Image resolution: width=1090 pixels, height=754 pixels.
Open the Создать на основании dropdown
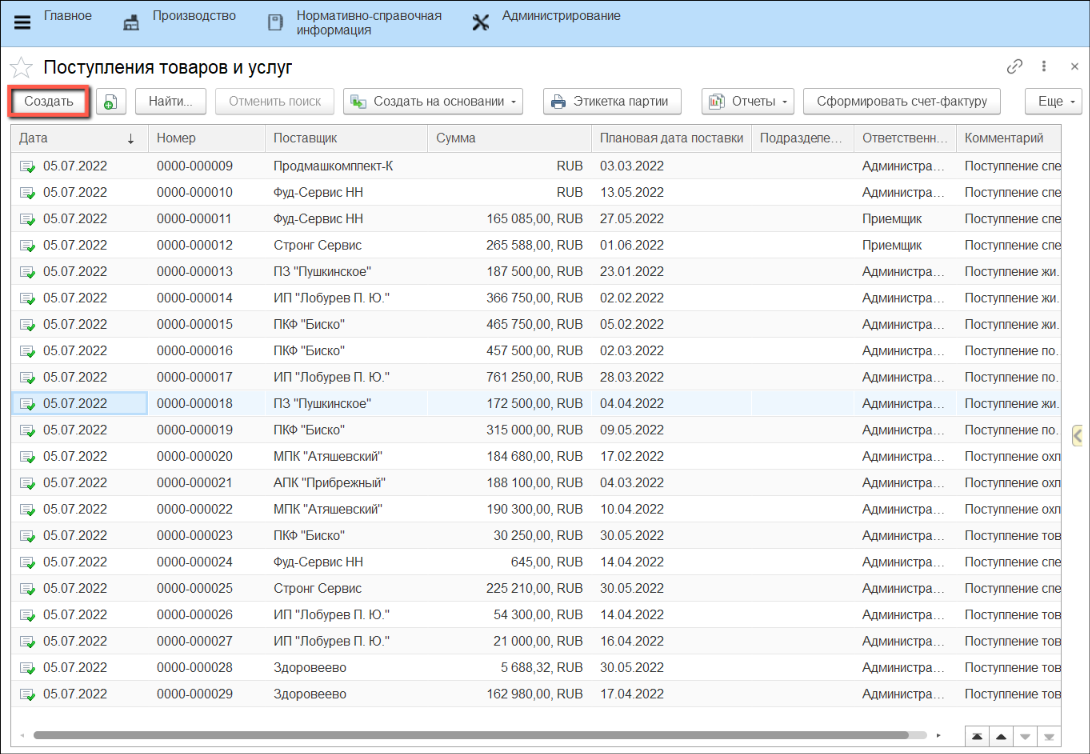pos(433,102)
